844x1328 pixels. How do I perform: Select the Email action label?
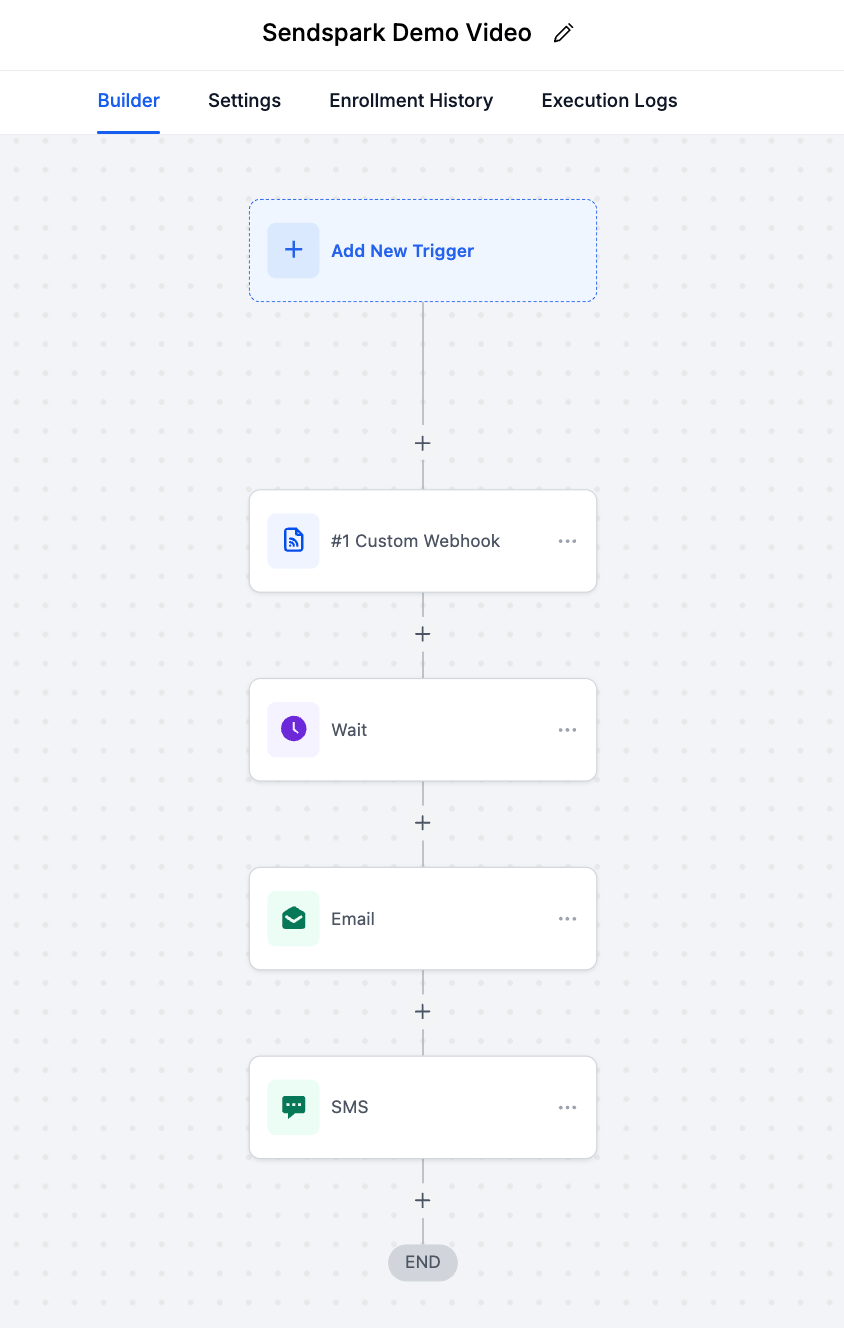[353, 919]
